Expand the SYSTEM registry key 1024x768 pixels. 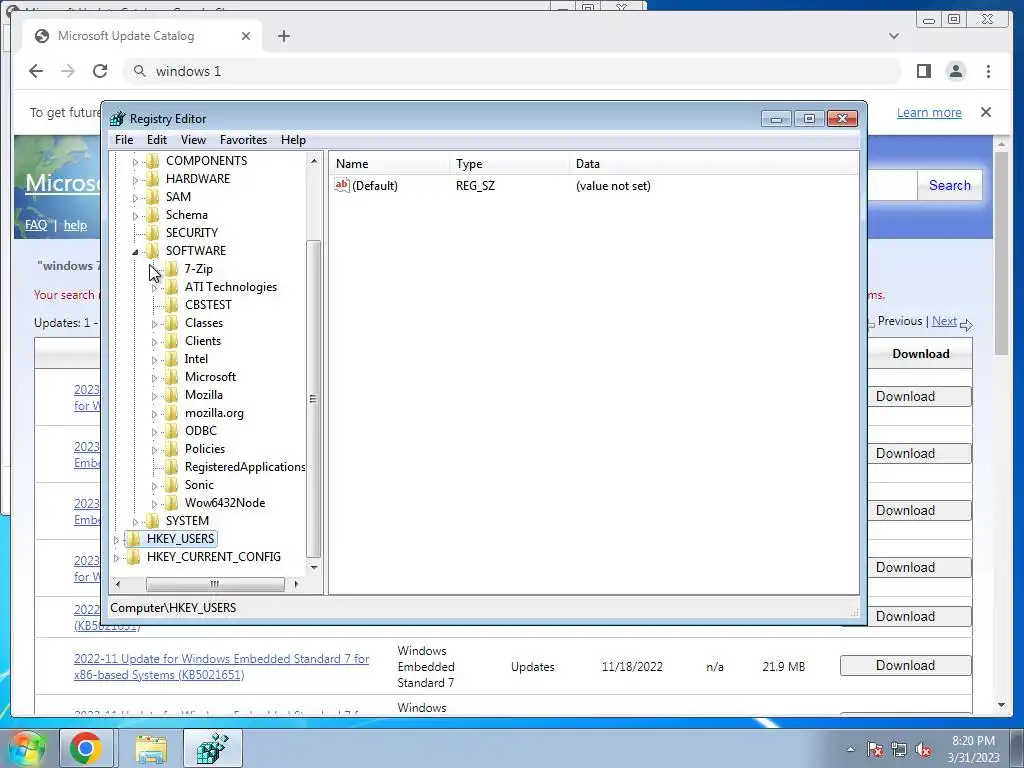tap(135, 521)
